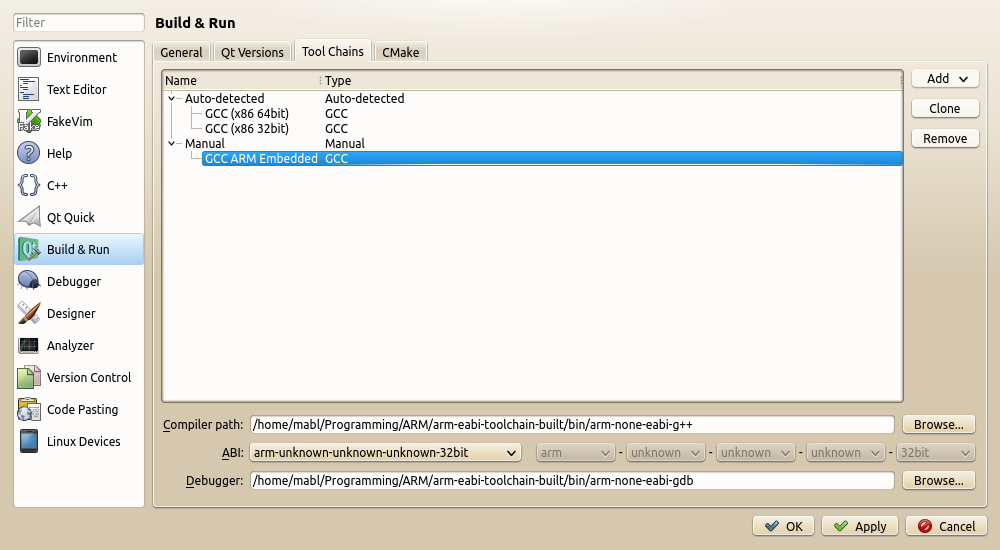Select the Designer tools icon
The height and width of the screenshot is (550, 1000).
[29, 313]
